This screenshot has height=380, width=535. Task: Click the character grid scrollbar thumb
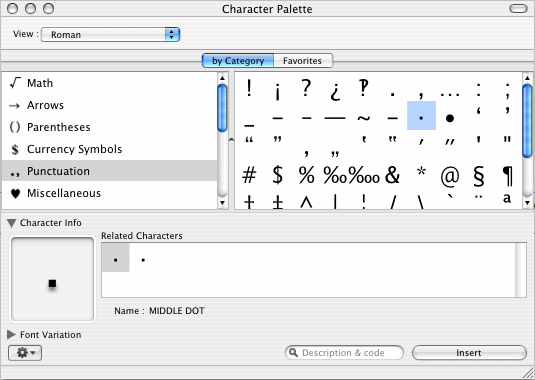527,121
